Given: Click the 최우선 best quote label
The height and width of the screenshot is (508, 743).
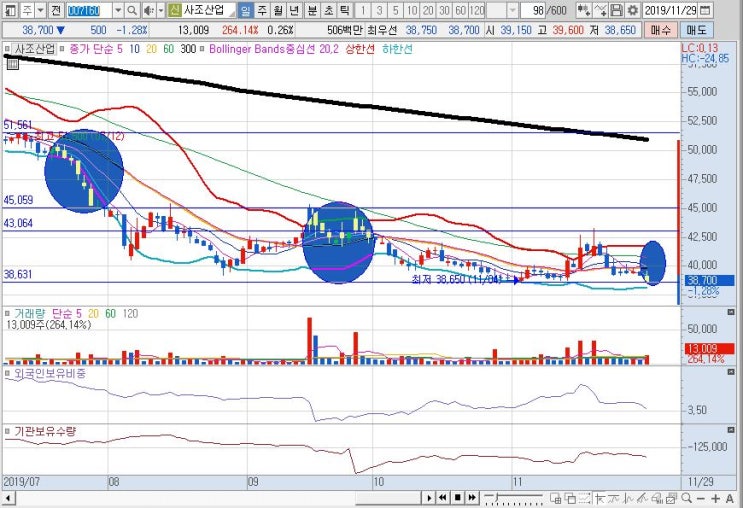Looking at the screenshot, I should (382, 30).
